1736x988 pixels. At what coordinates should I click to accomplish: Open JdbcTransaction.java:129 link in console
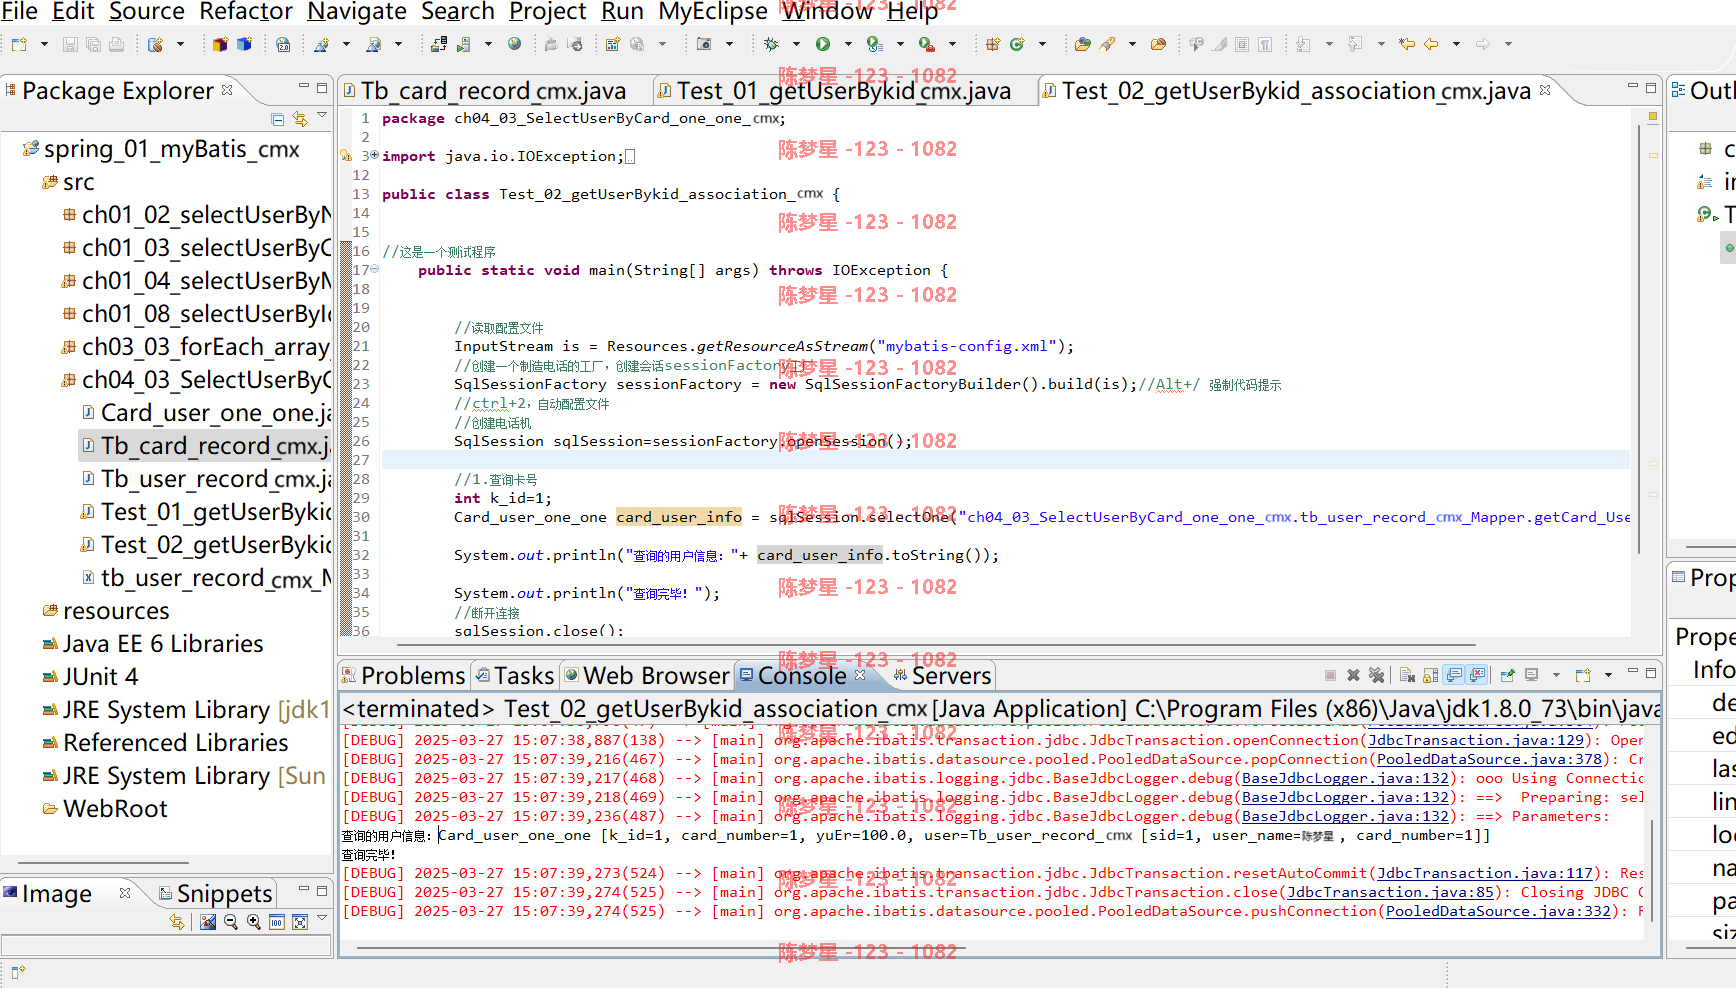point(1476,740)
